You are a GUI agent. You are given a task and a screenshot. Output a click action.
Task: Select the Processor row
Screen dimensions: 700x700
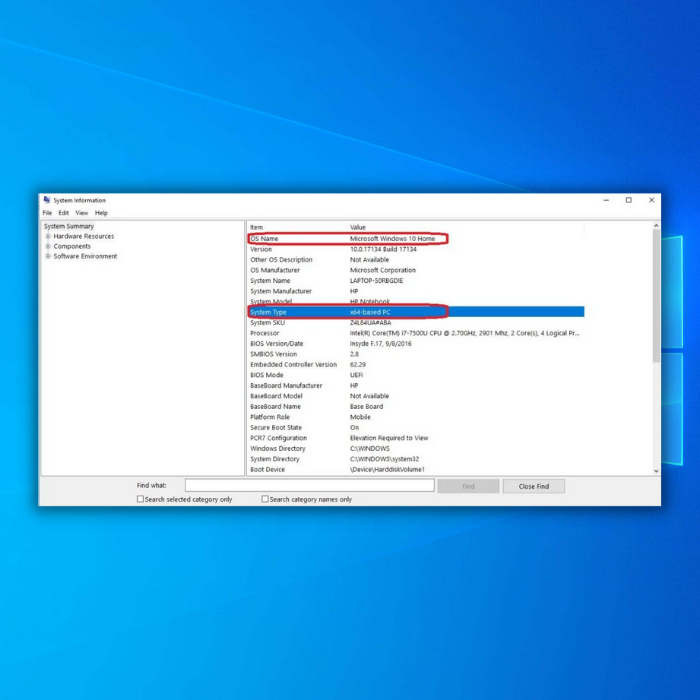416,333
